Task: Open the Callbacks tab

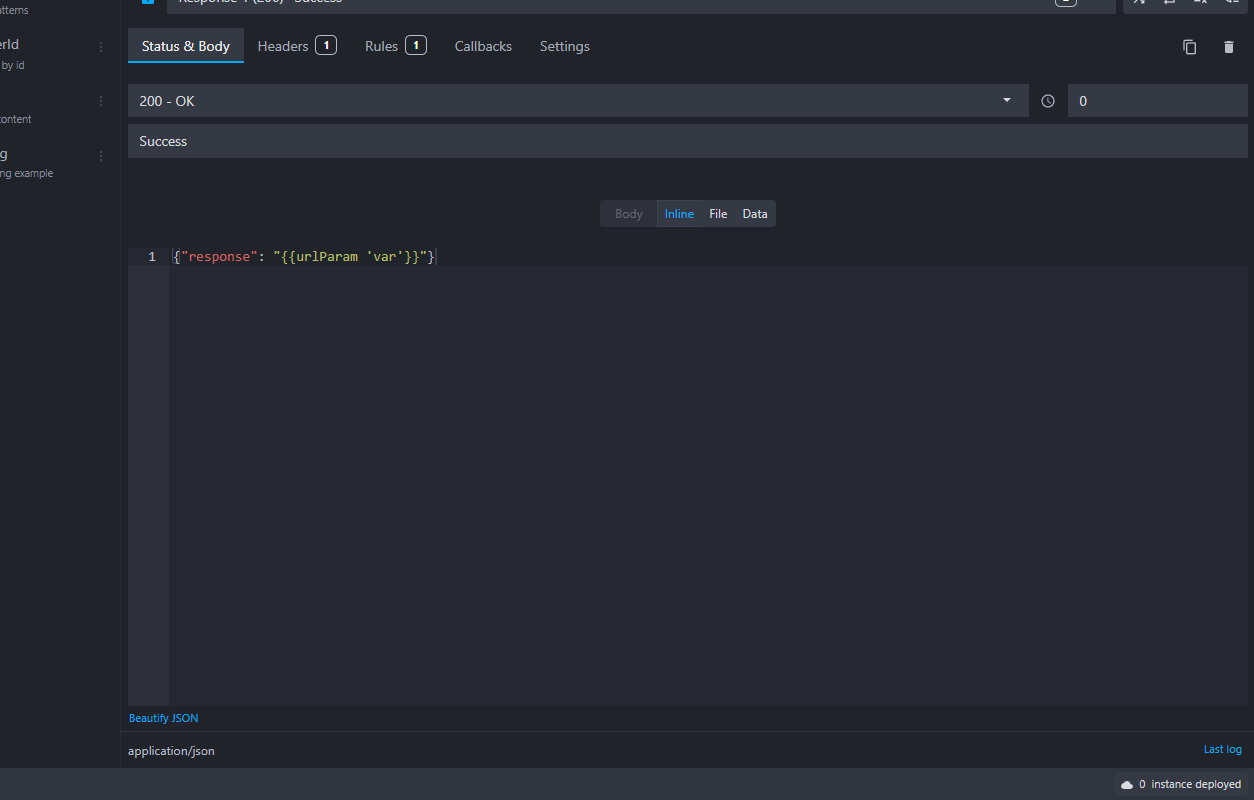Action: pos(483,46)
